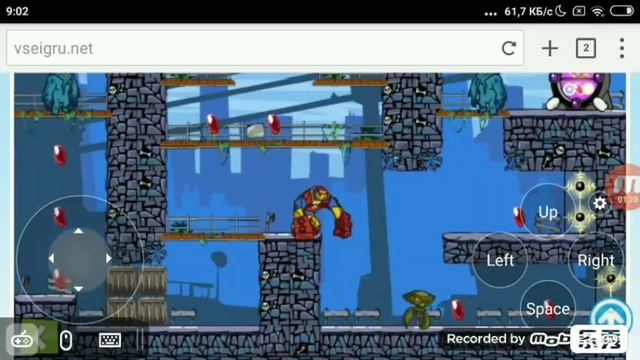
Task: Open the browser three-dot menu
Action: [622, 48]
